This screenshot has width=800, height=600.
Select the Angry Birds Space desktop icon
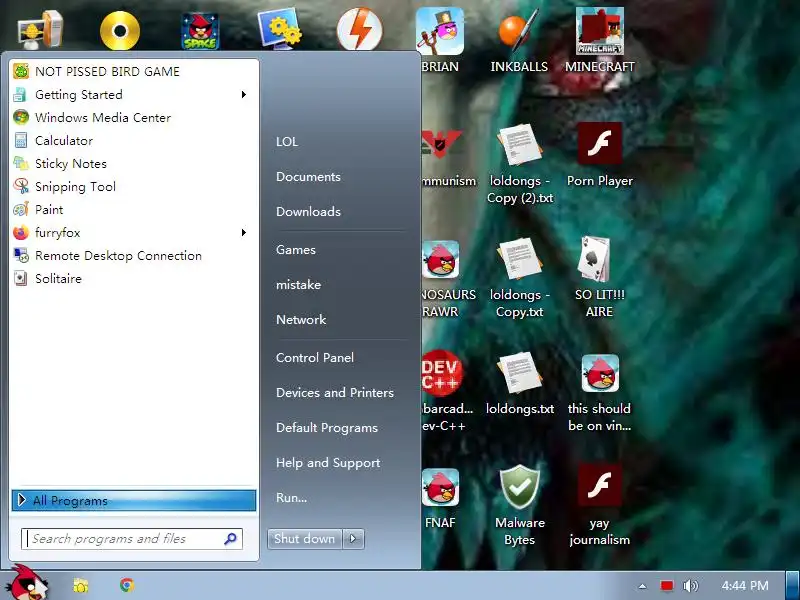pos(200,31)
